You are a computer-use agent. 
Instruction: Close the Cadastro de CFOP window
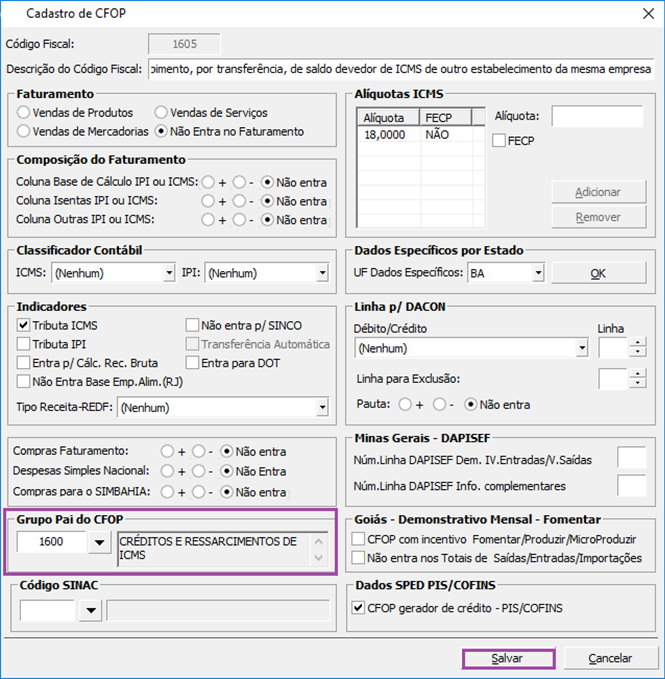[x=648, y=14]
